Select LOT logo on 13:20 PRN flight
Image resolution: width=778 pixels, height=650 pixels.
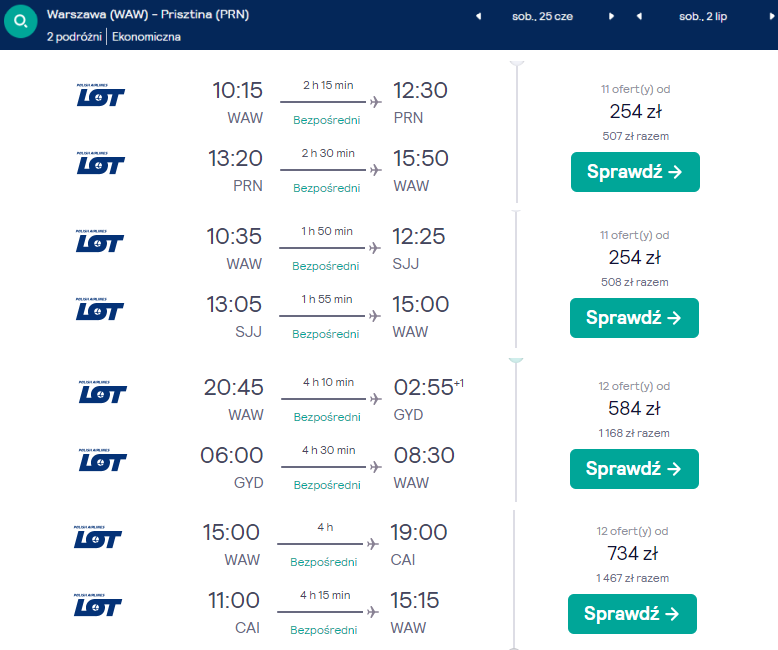100,163
